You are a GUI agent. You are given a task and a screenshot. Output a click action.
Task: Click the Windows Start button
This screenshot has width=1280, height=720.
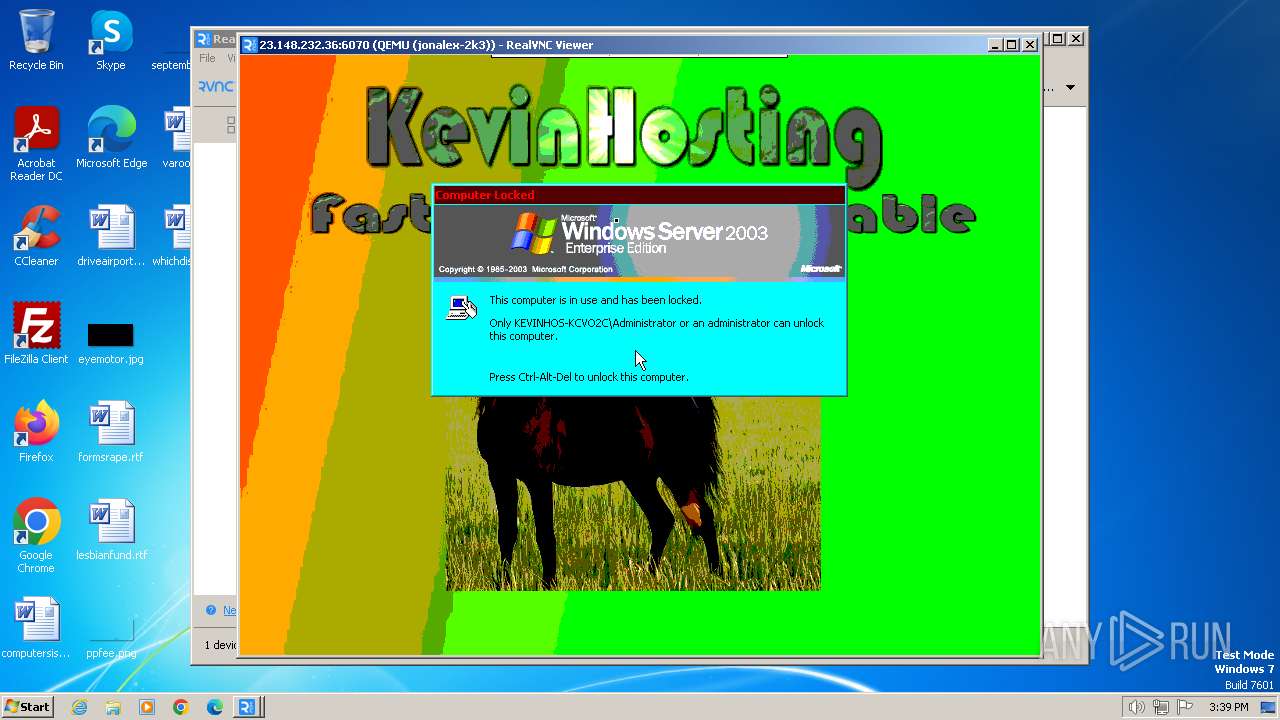pos(27,706)
